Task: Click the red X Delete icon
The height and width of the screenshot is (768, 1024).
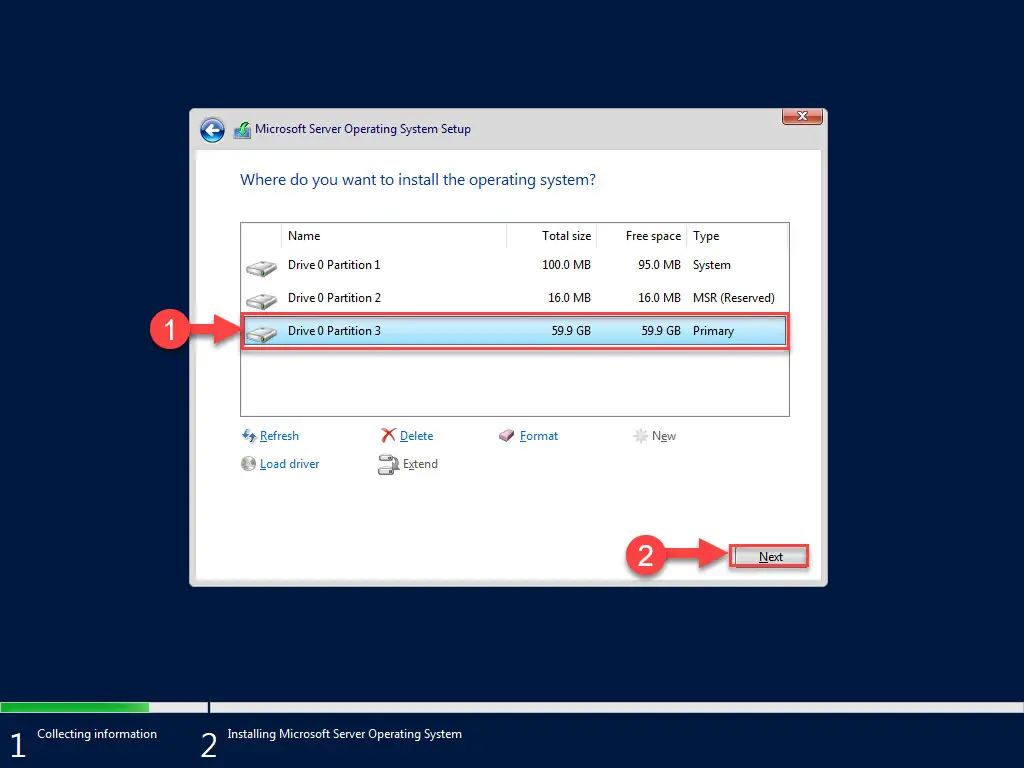Action: tap(391, 436)
